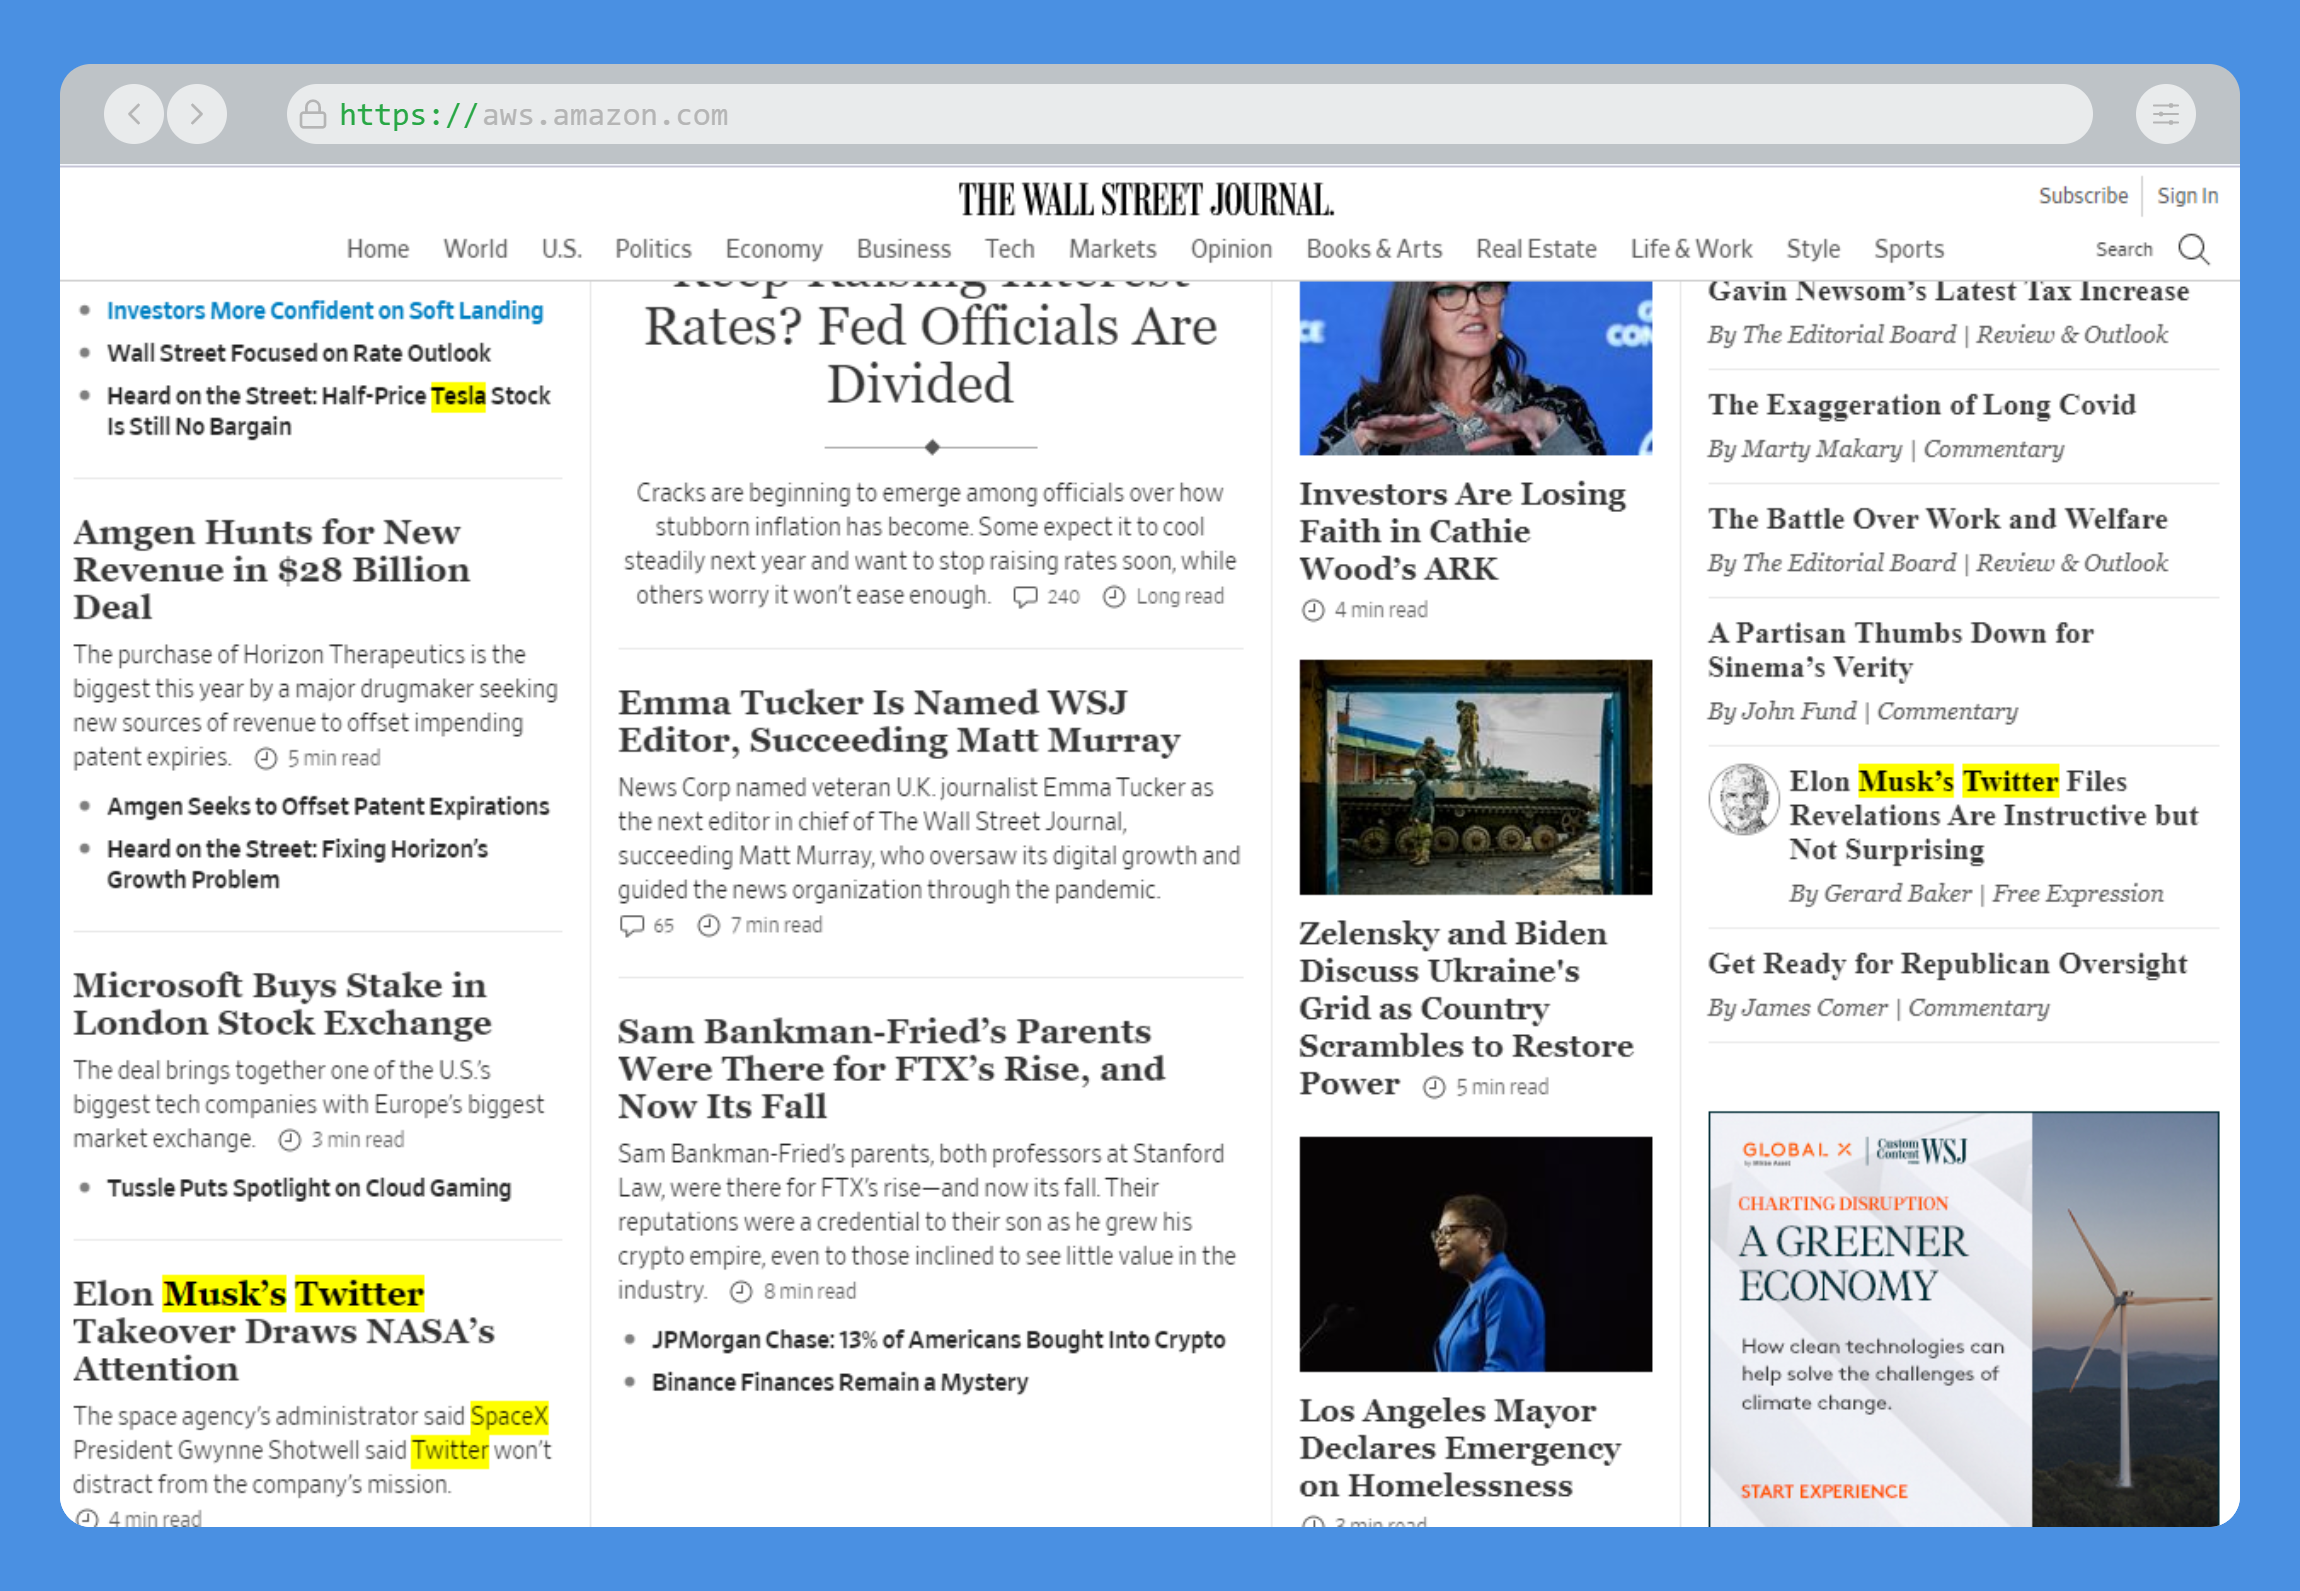Click 'START EXPERIENCE' in the Greener Economy ad
The image size is (2300, 1591).
click(x=1824, y=1491)
